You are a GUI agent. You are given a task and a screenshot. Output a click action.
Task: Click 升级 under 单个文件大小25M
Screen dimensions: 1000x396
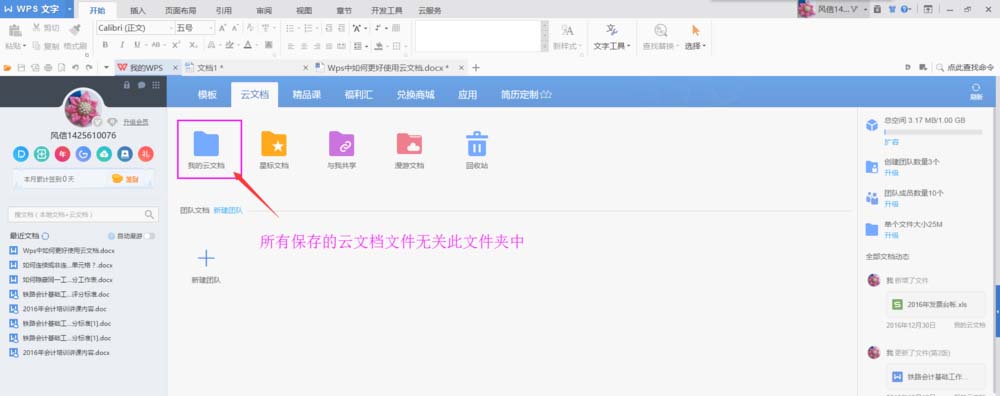click(x=892, y=235)
